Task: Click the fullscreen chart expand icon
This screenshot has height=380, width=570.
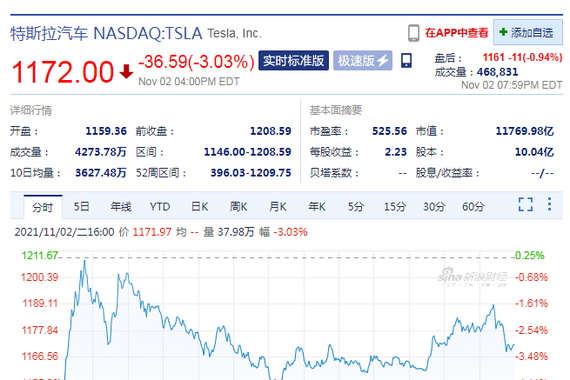Action: pyautogui.click(x=525, y=204)
